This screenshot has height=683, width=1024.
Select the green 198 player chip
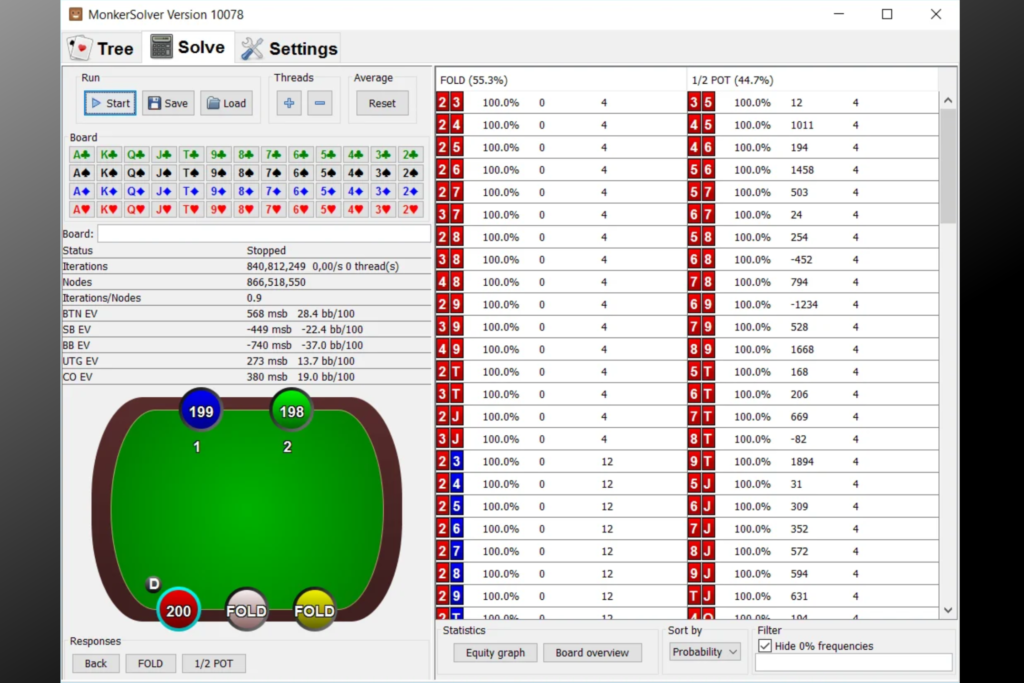pyautogui.click(x=291, y=411)
